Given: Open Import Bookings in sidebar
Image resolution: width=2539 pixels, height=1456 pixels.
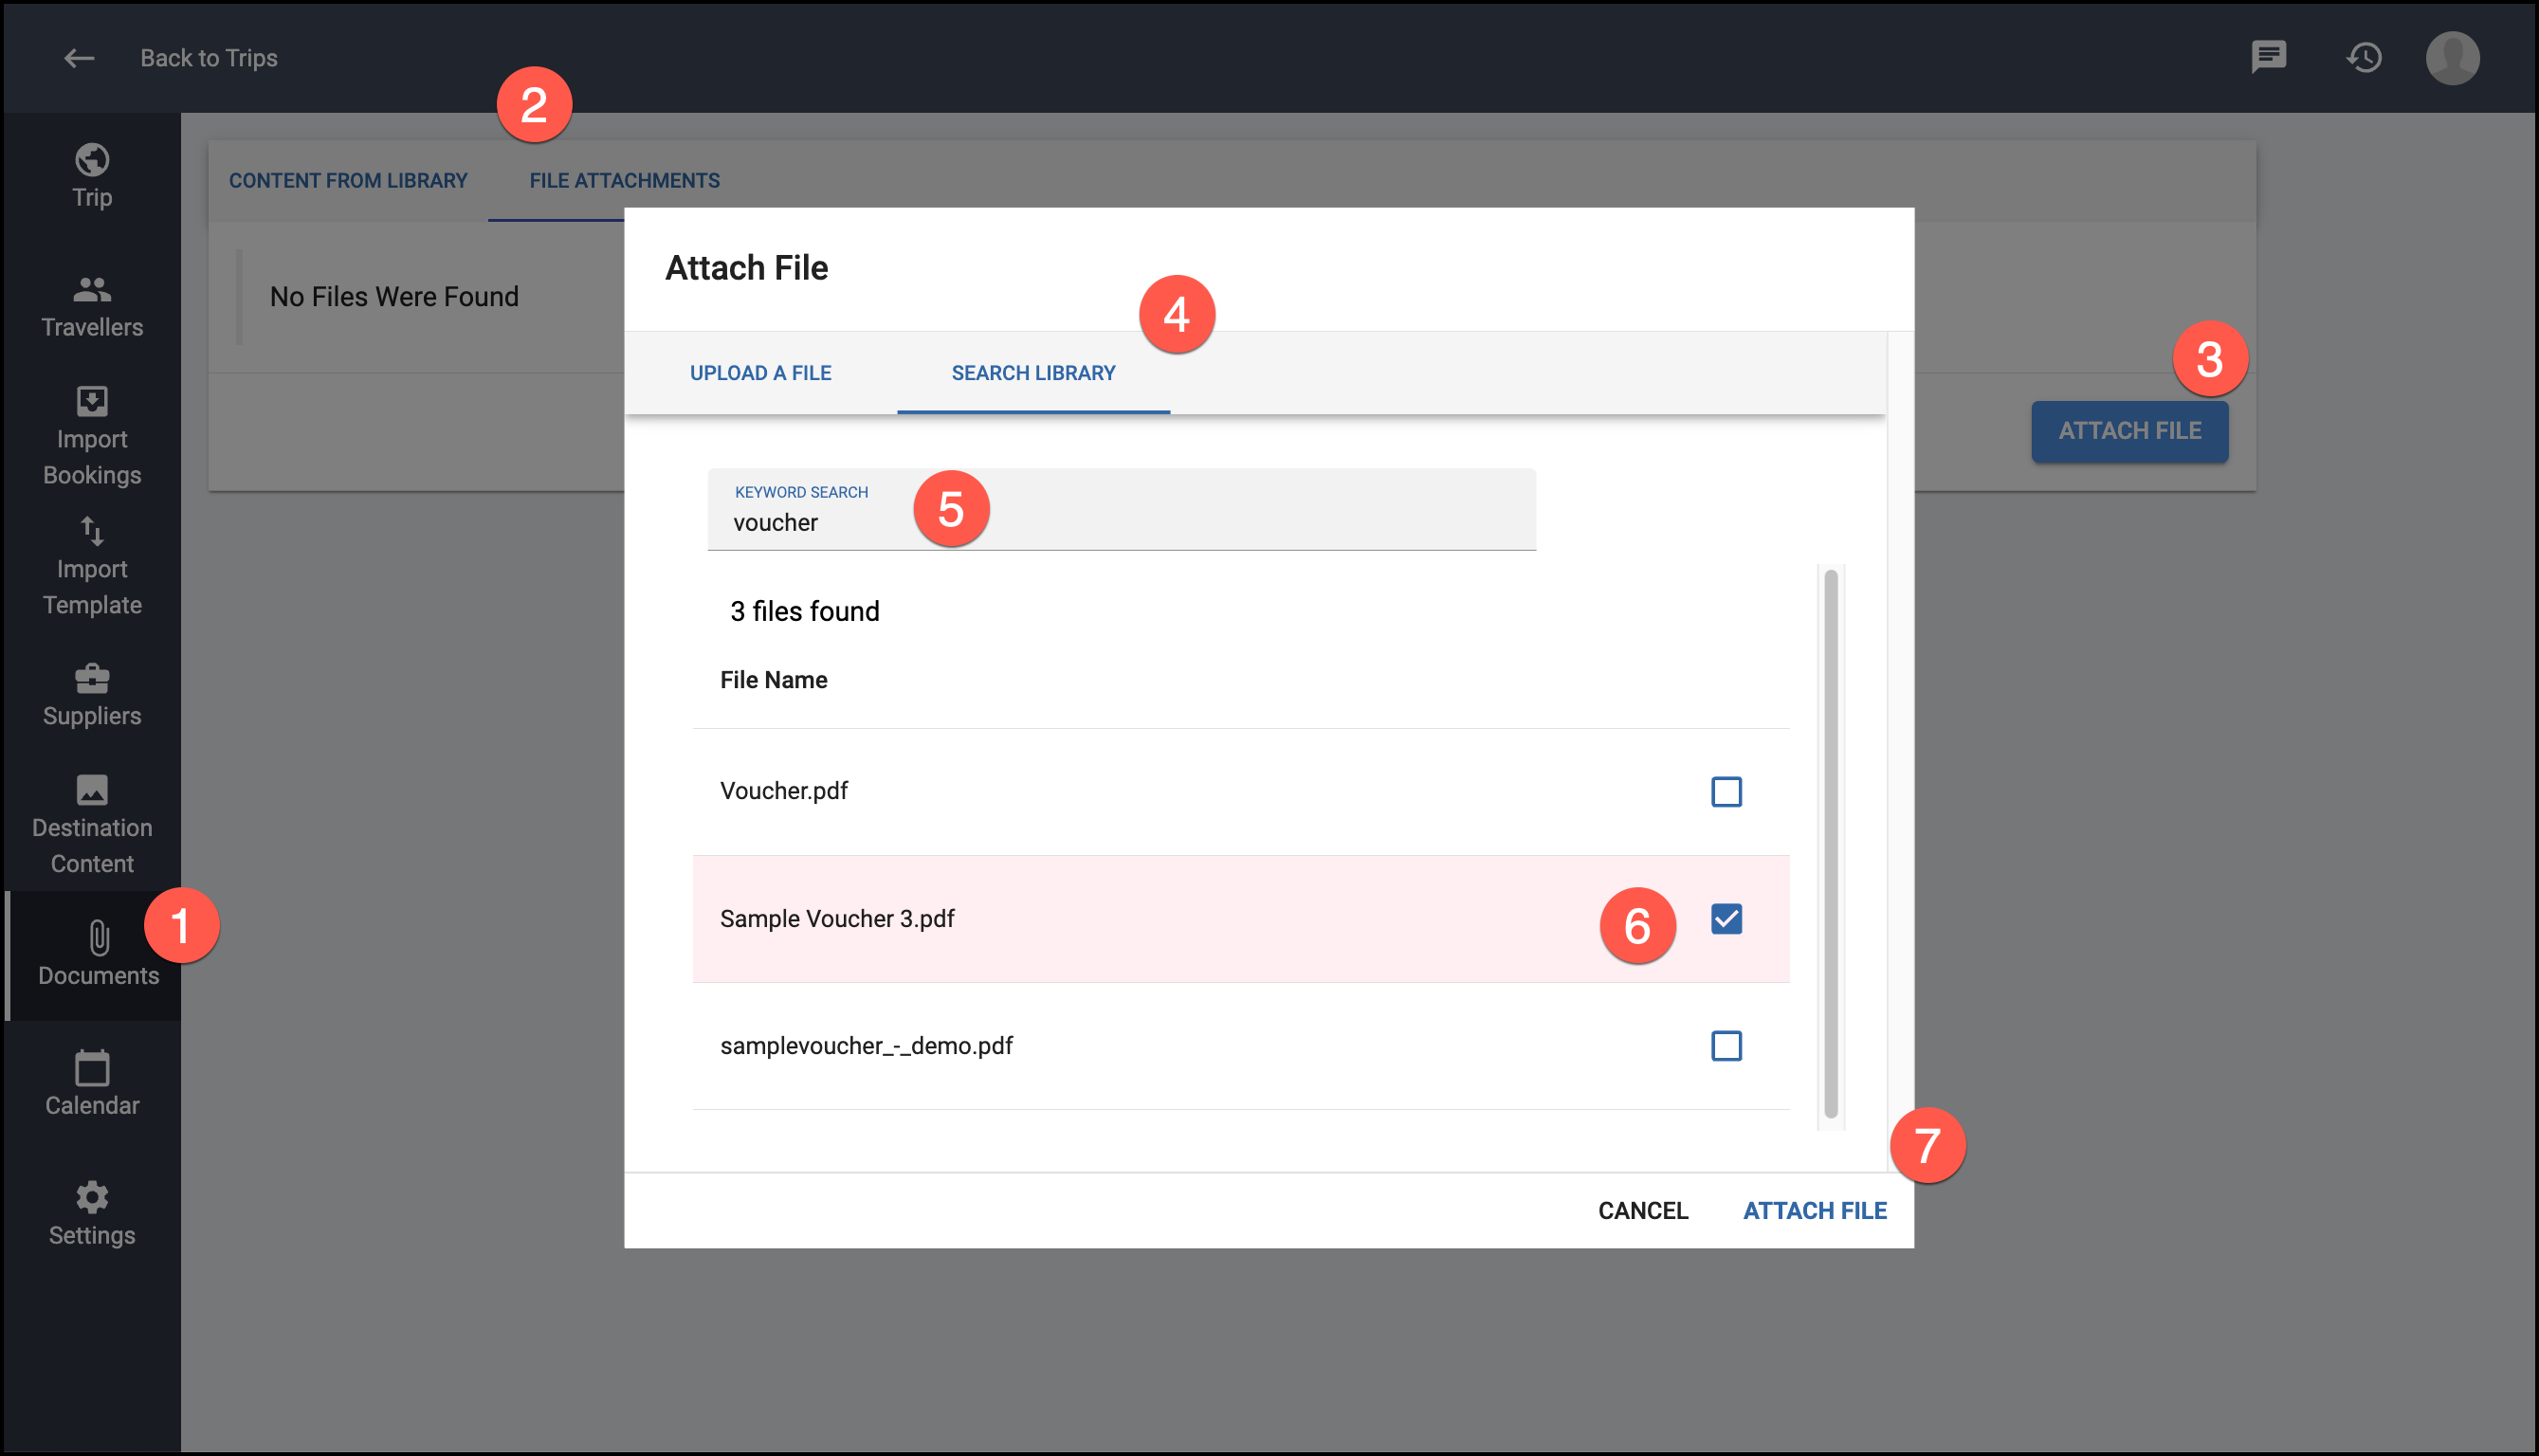Looking at the screenshot, I should coord(92,436).
